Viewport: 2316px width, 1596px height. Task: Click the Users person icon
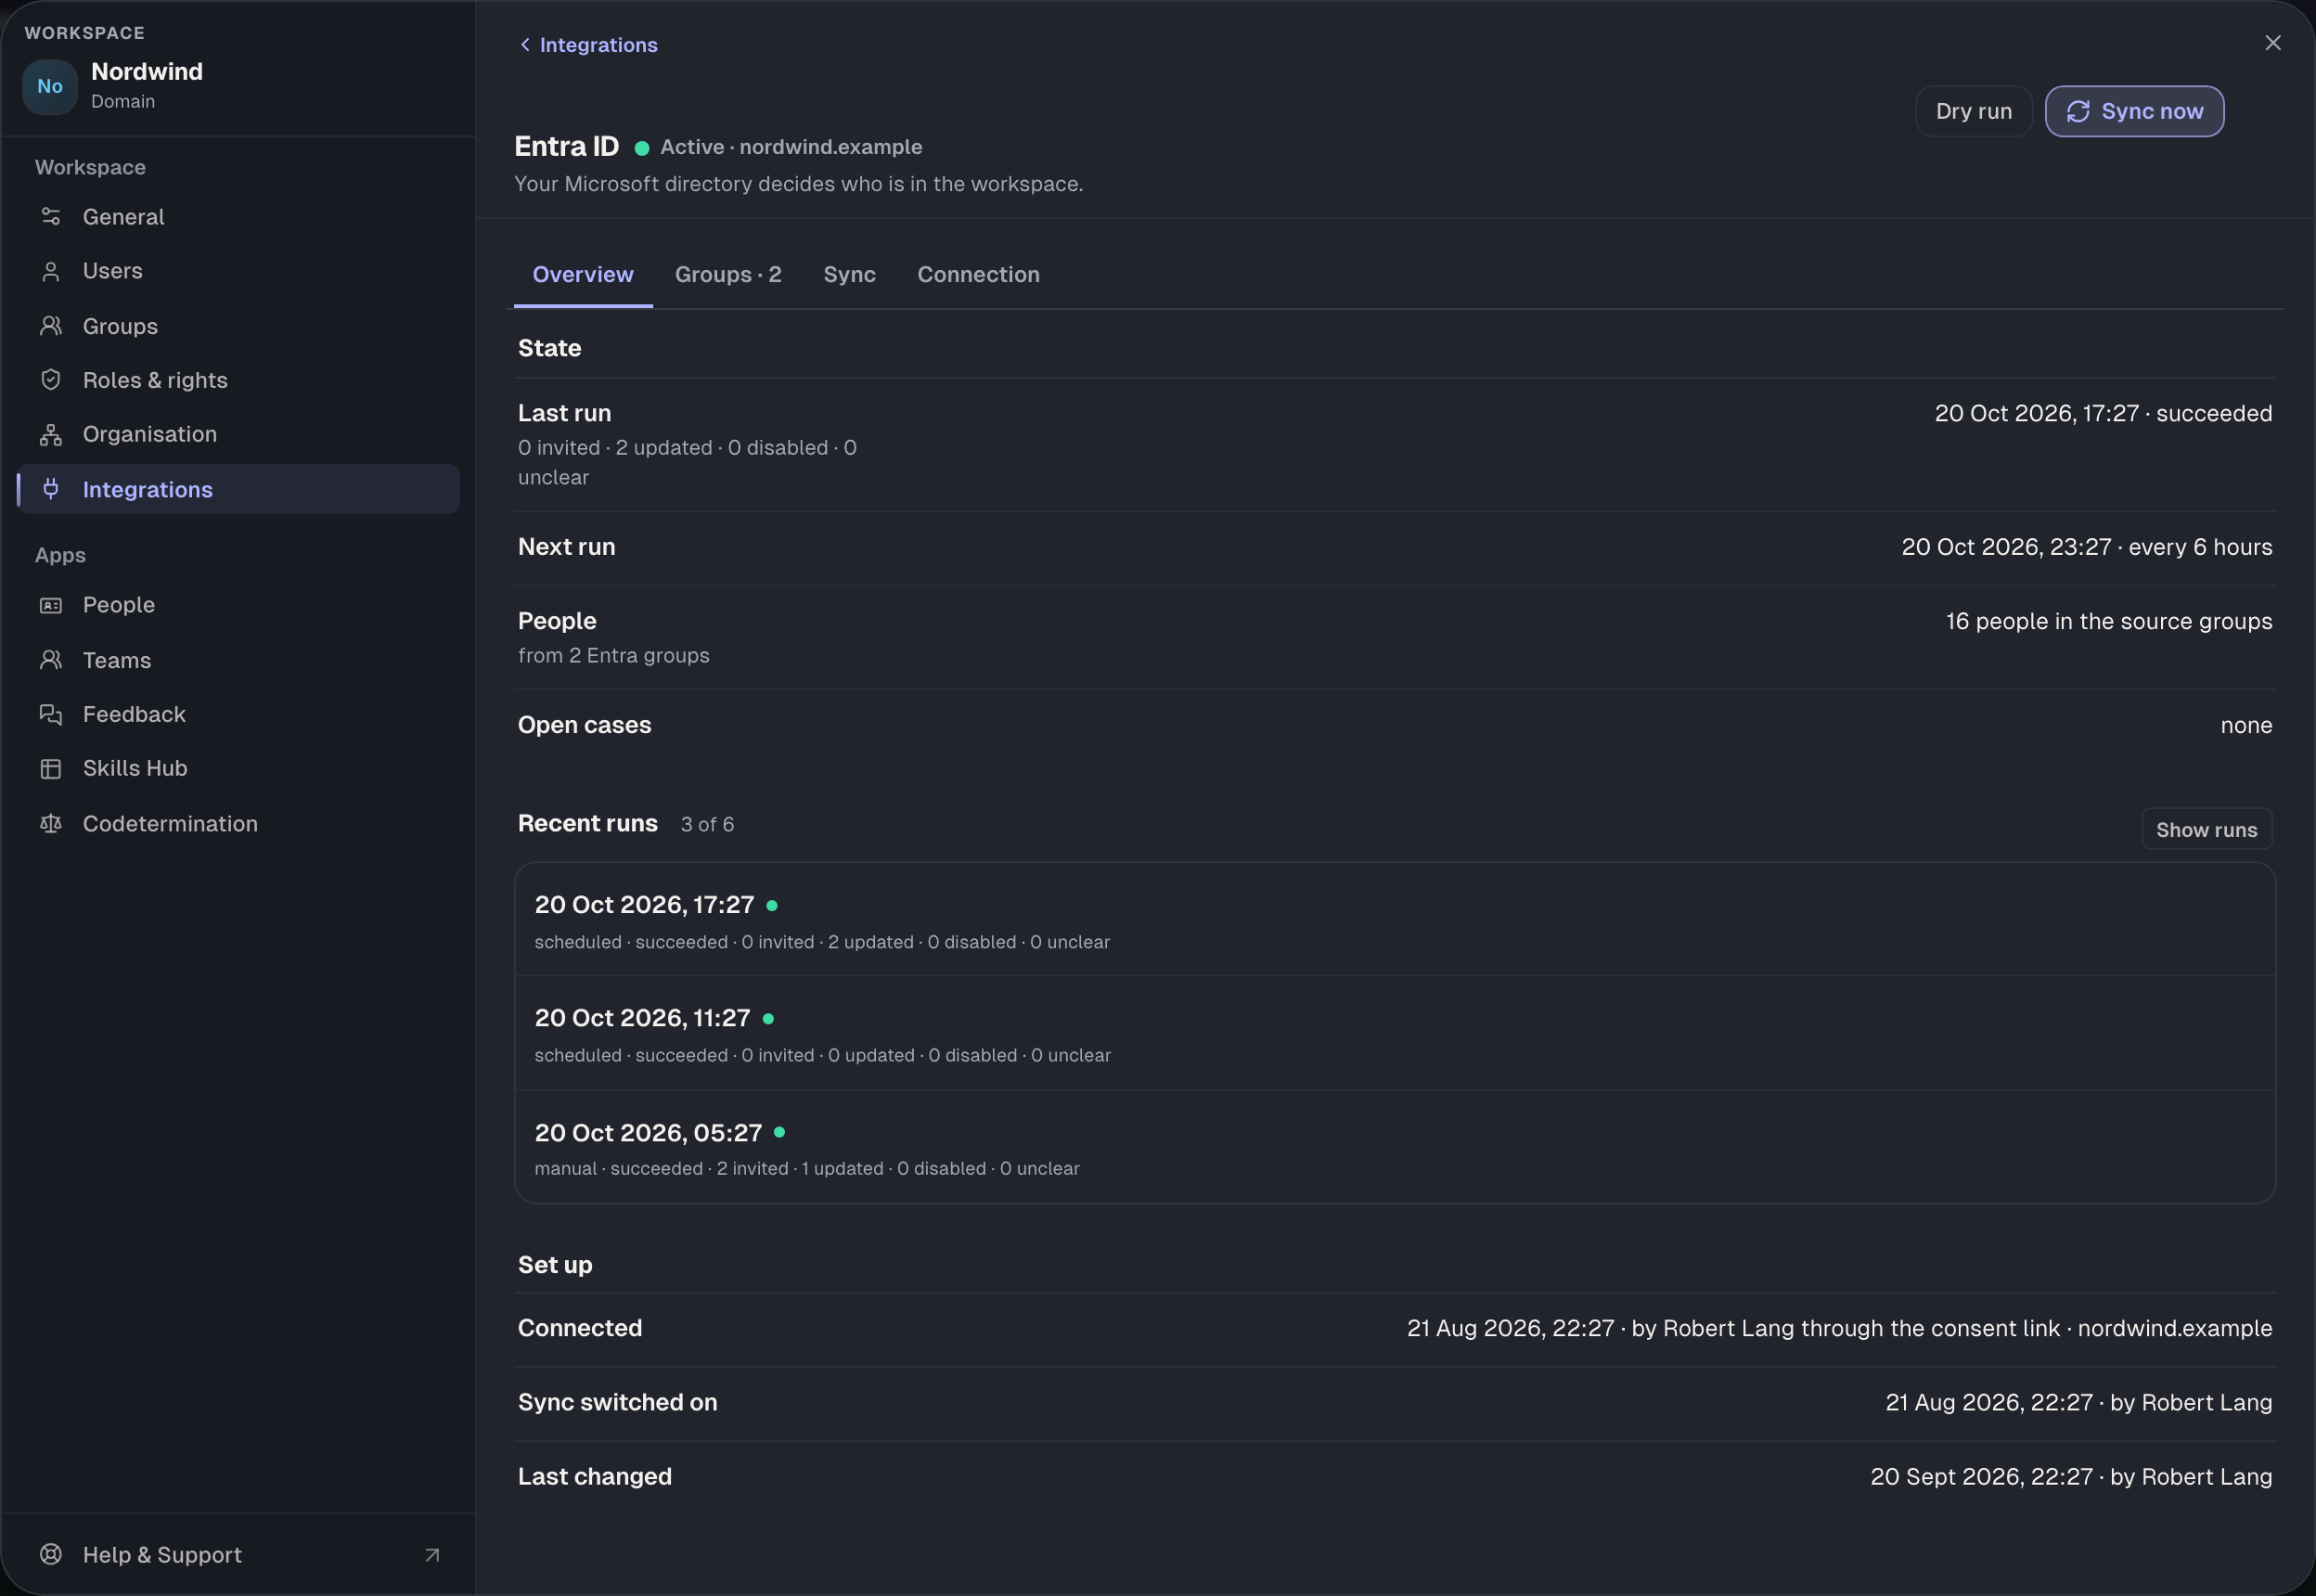(51, 271)
